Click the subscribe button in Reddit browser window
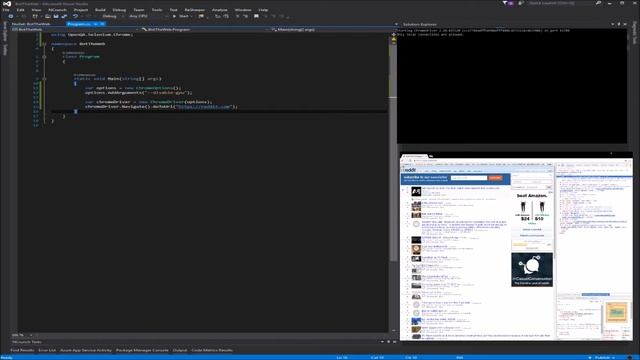The image size is (640, 360). [x=495, y=178]
